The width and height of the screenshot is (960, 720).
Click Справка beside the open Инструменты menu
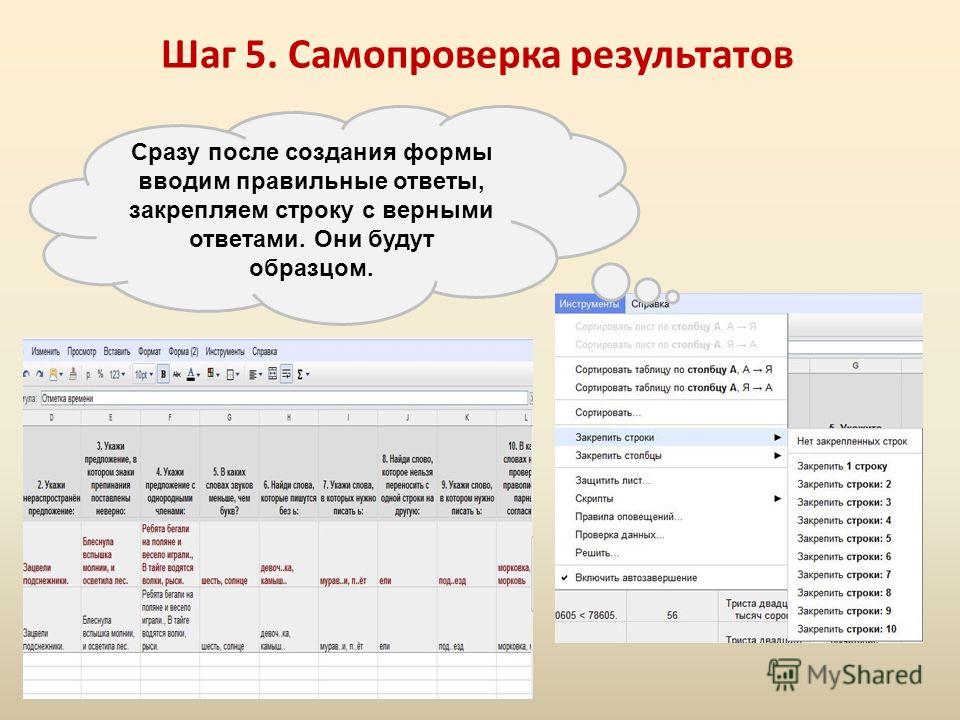click(650, 304)
